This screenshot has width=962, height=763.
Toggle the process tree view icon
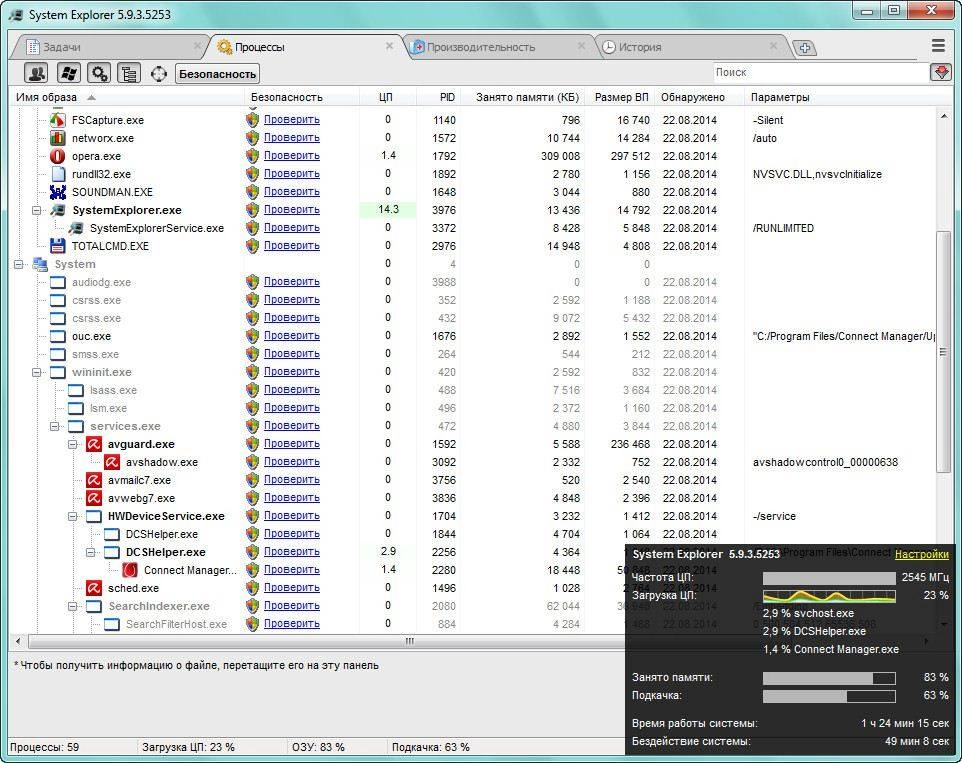click(x=128, y=74)
